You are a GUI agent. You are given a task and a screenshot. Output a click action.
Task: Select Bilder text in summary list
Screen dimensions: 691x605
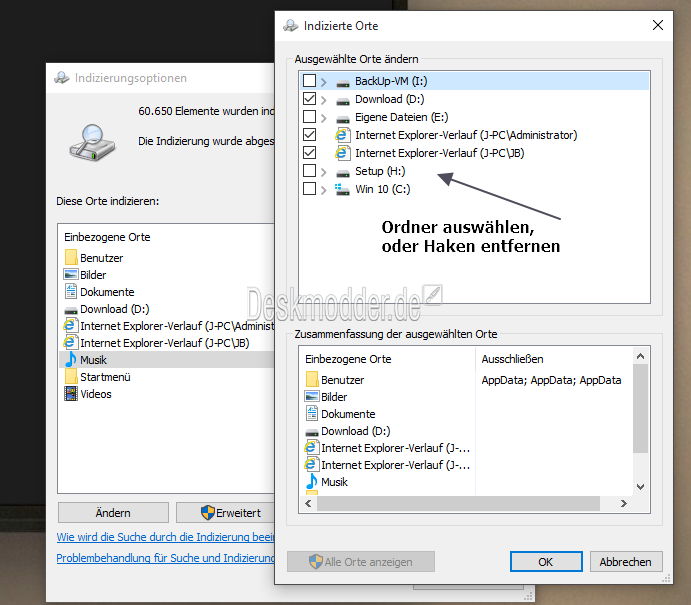pos(334,397)
